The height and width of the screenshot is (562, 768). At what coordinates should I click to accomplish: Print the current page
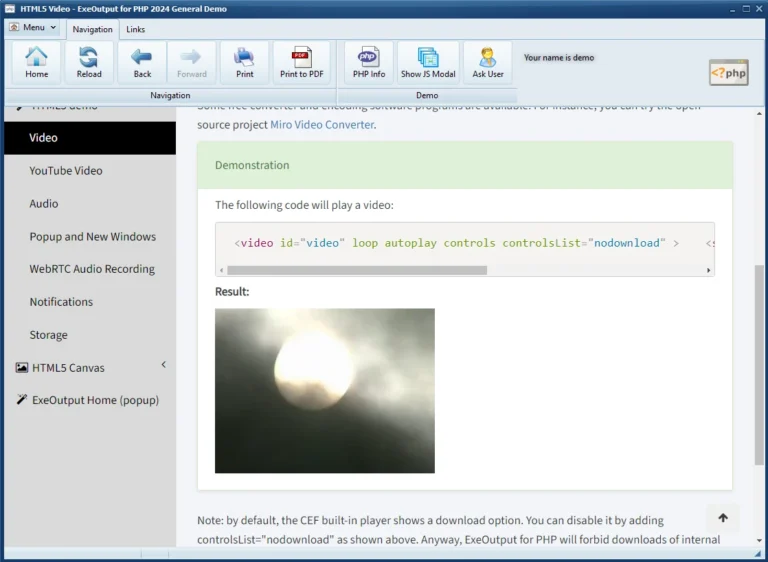coord(244,62)
